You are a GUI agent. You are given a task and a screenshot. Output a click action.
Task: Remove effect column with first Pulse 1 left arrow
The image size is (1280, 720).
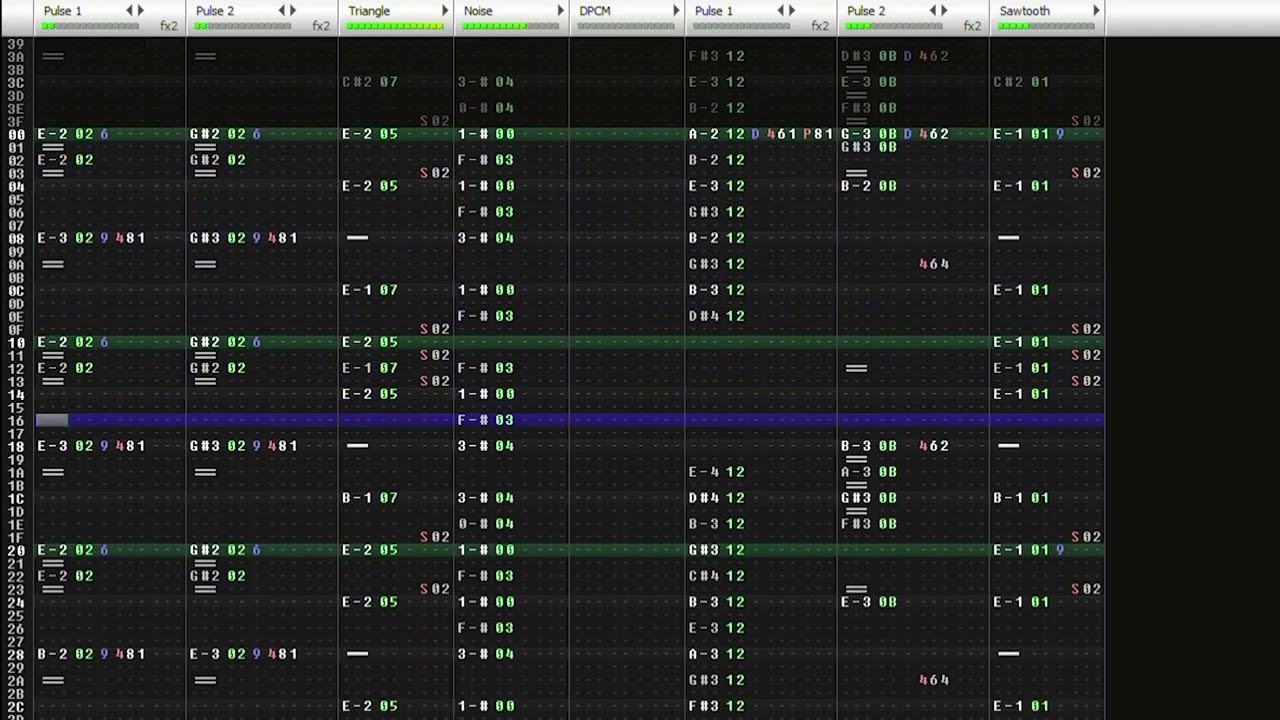[x=128, y=11]
